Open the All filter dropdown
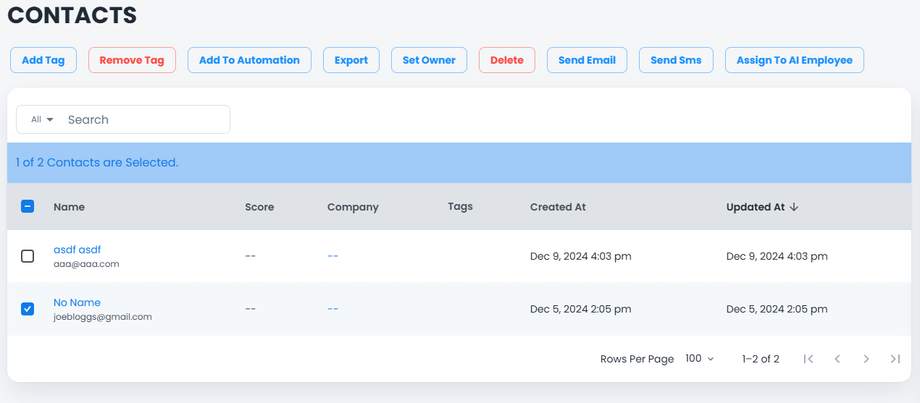 tap(42, 120)
